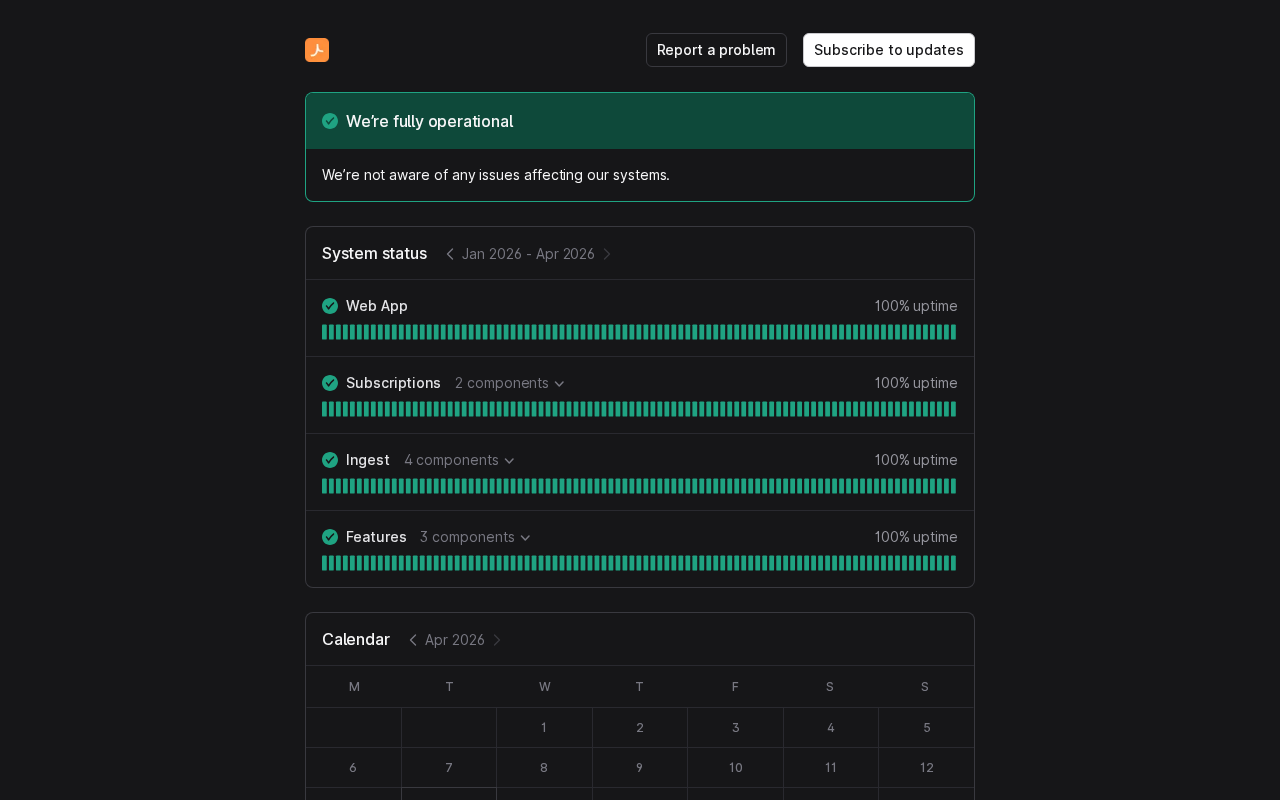The height and width of the screenshot is (800, 1280).
Task: Show previous month in Calendar
Action: tap(413, 640)
